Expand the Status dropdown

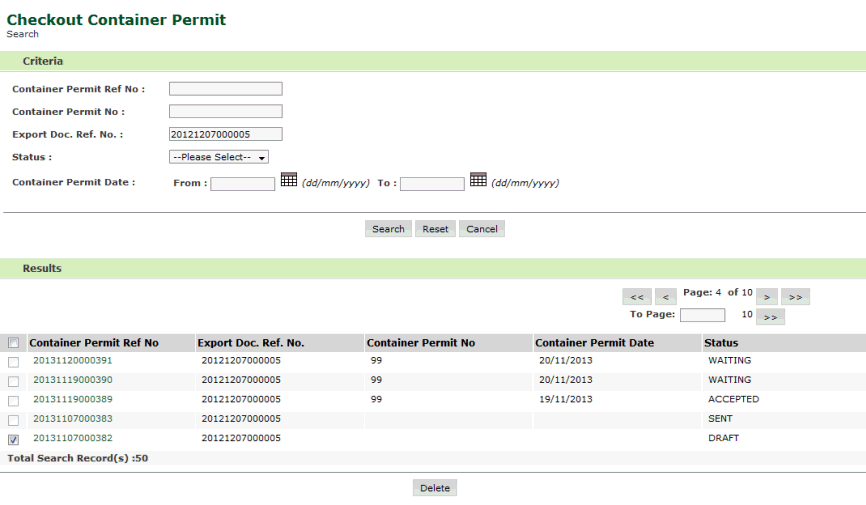pyautogui.click(x=219, y=157)
